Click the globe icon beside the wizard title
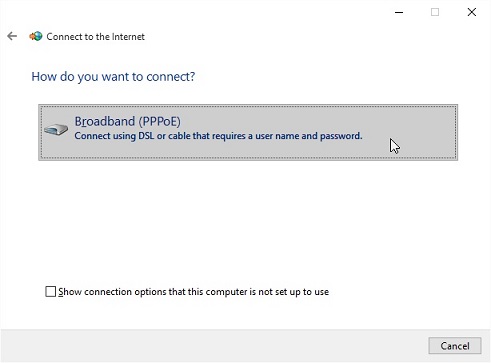This screenshot has width=491, height=363. (x=36, y=36)
